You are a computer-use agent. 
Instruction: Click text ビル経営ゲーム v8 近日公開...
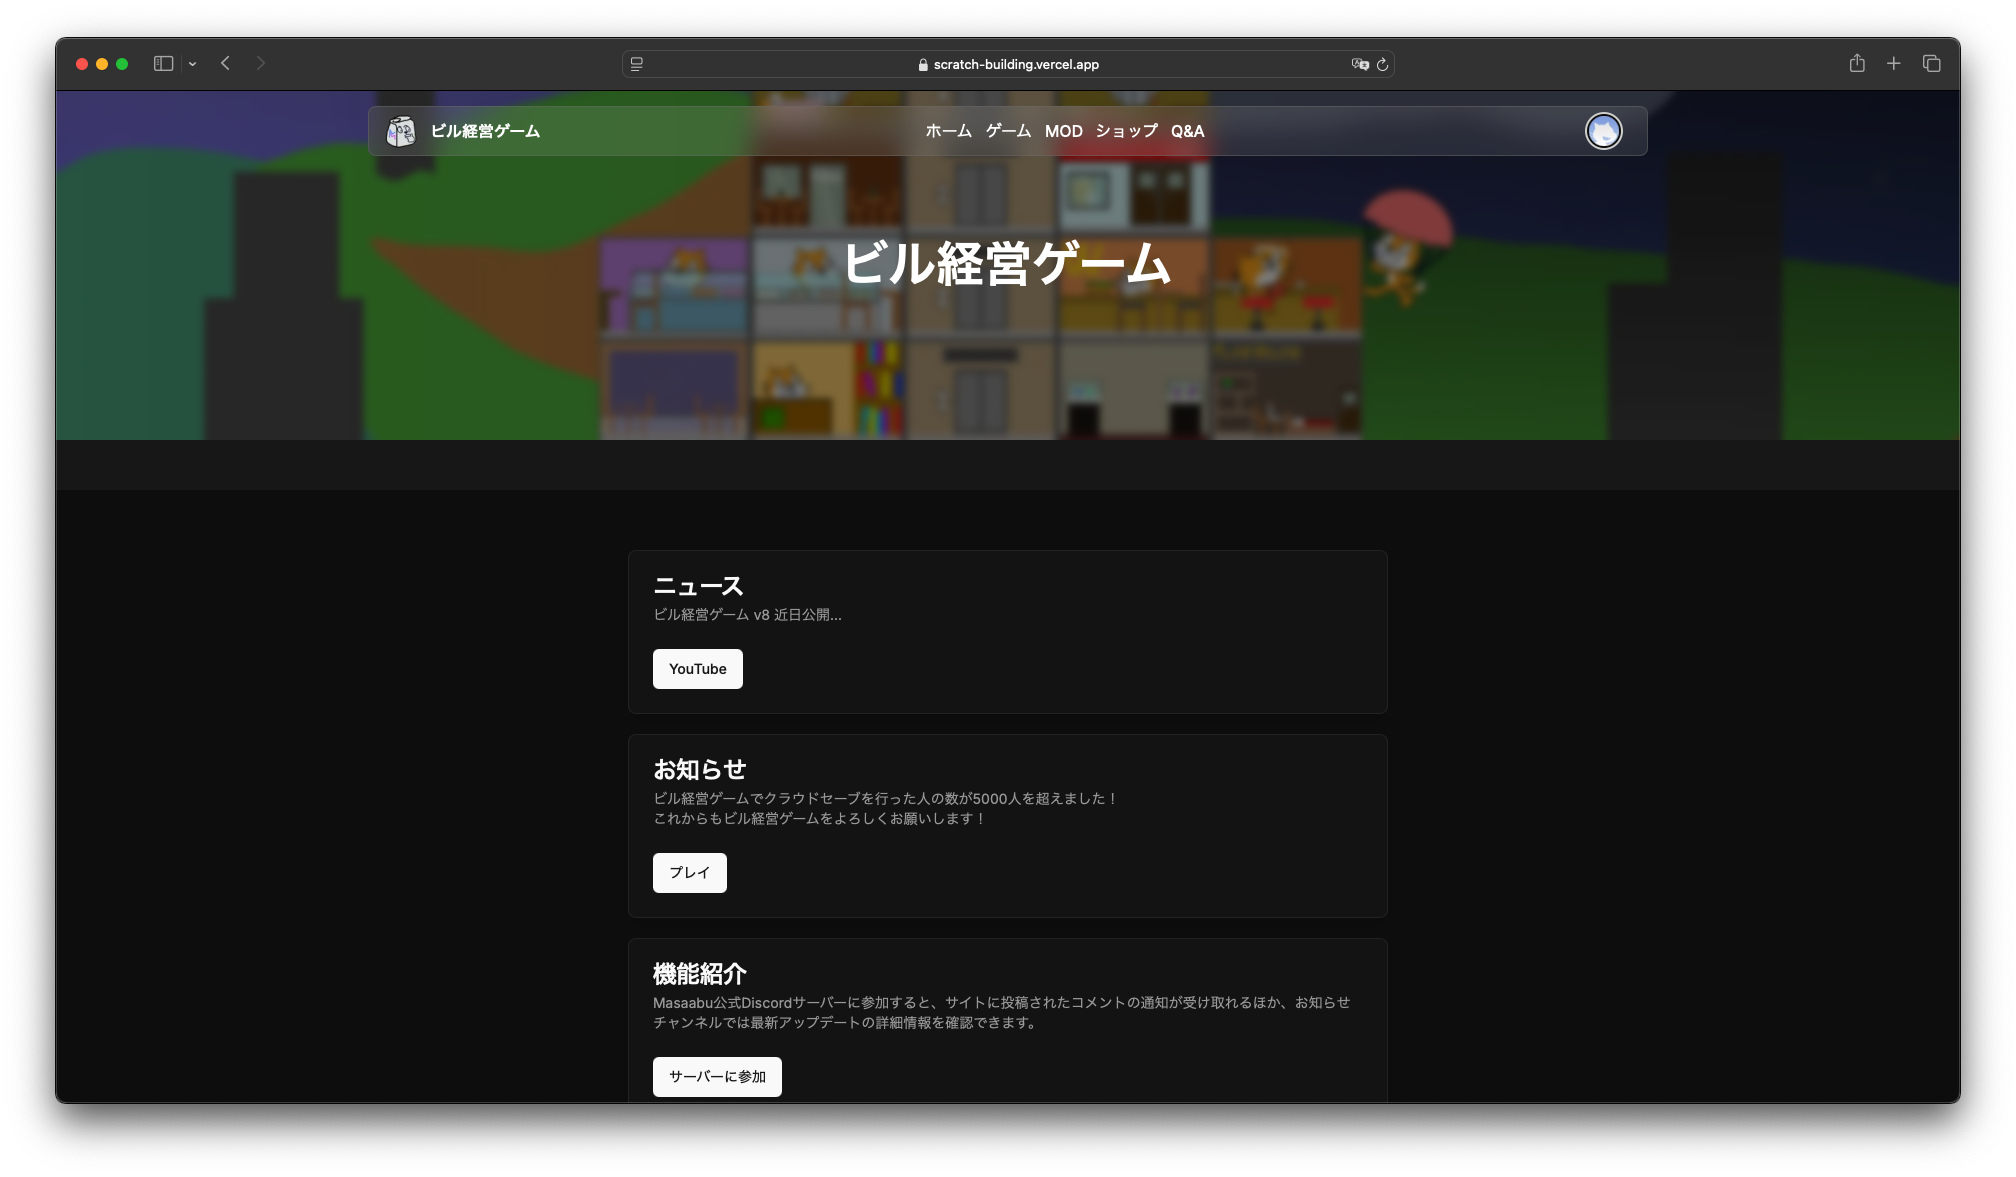tap(748, 615)
